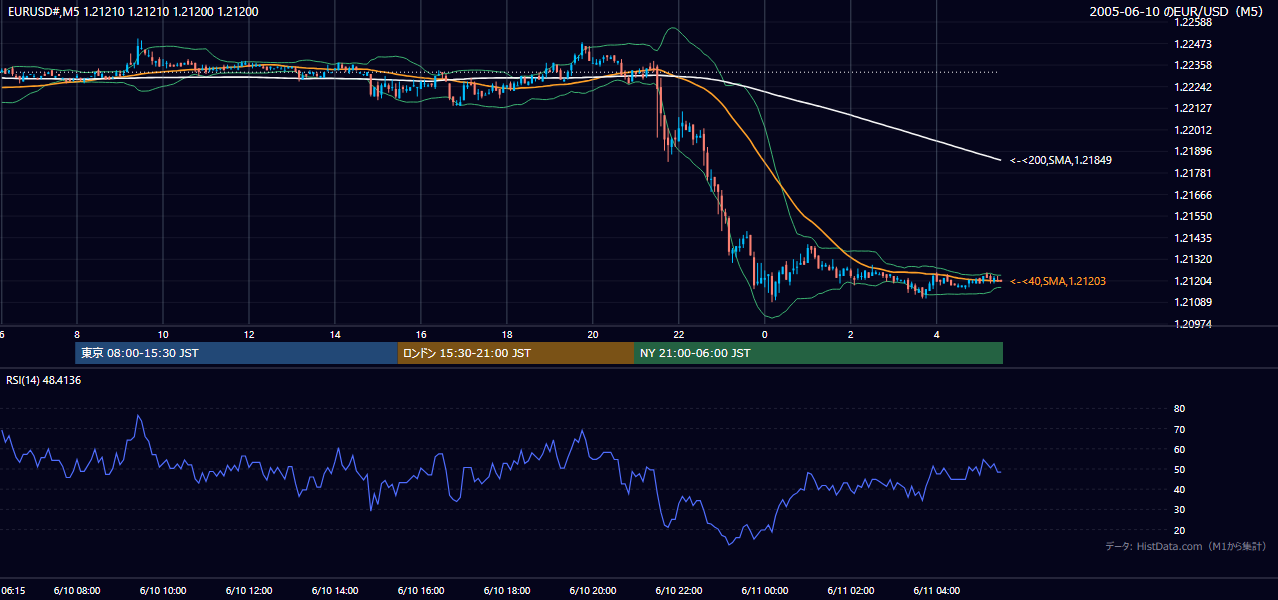
Task: Click RSI axis level 30
Action: pyautogui.click(x=1179, y=510)
